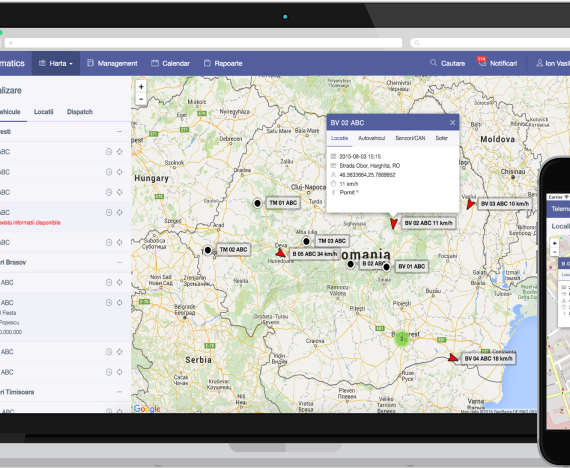Click the magnifier icon beside Cautare
Screen dimensions: 570x468
click(x=433, y=63)
